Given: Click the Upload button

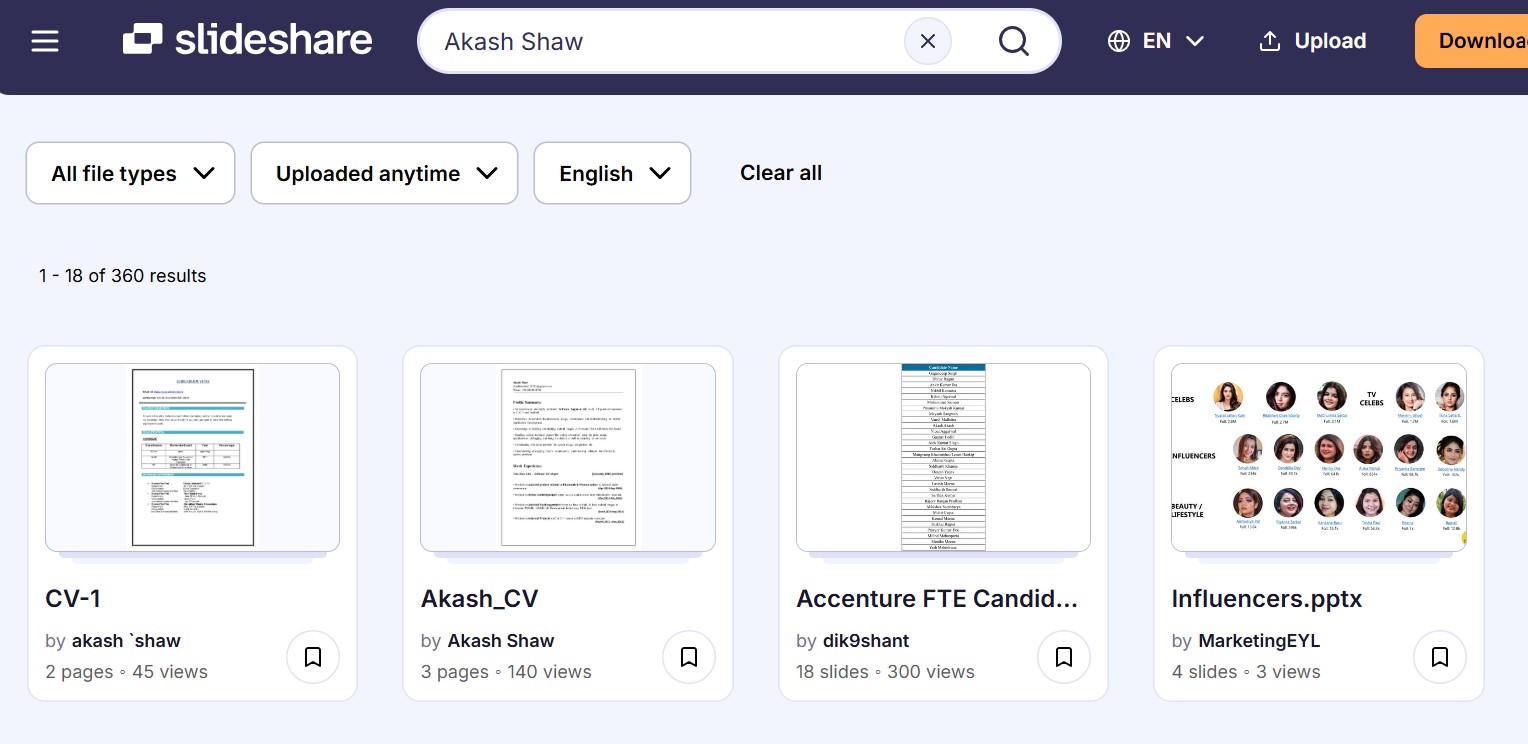Looking at the screenshot, I should [1313, 41].
